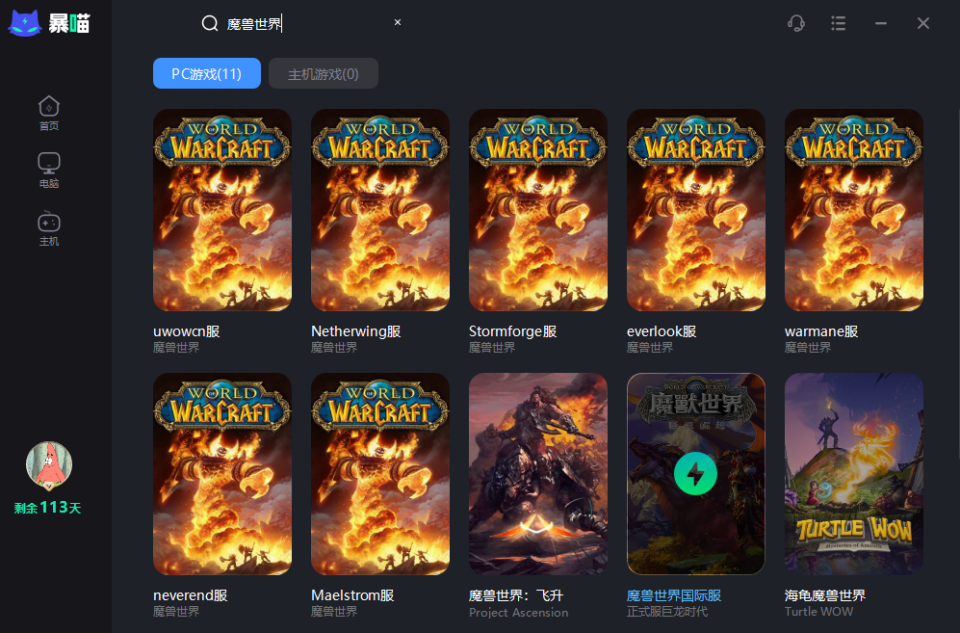Viewport: 960px width, 633px height.
Task: Click the search magnifier icon
Action: pos(210,23)
